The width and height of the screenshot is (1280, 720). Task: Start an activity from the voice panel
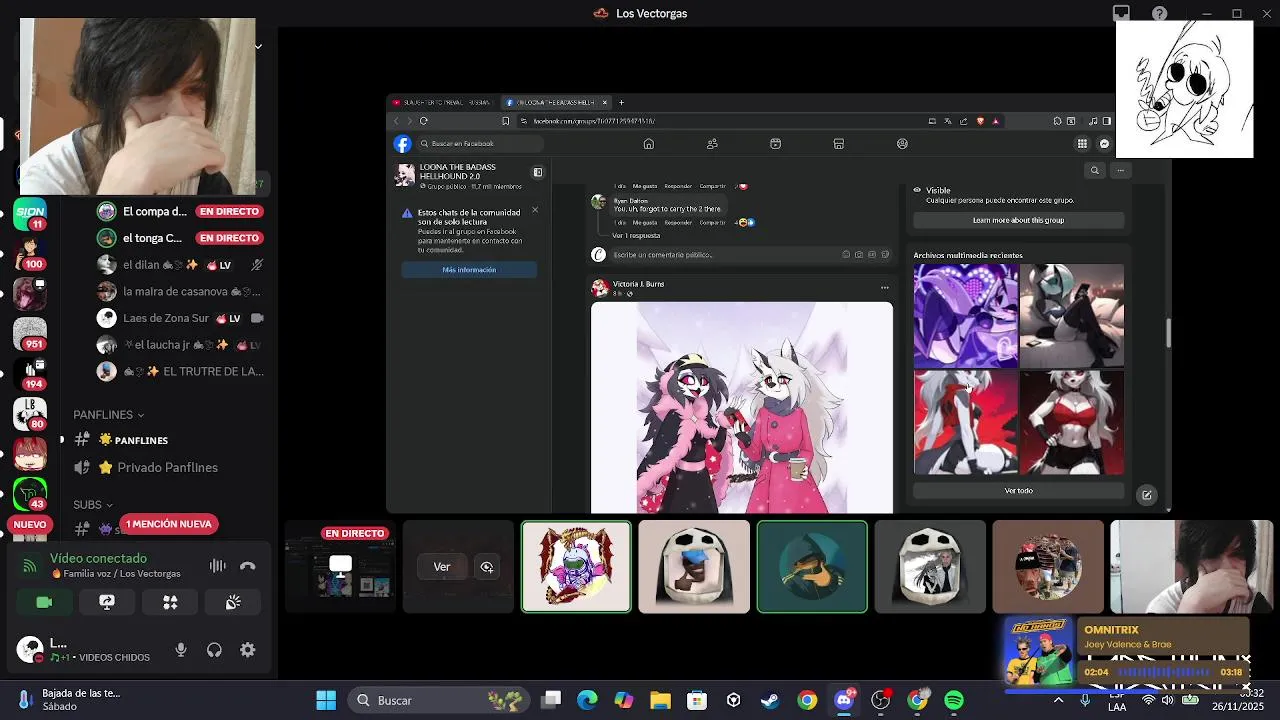pos(170,602)
